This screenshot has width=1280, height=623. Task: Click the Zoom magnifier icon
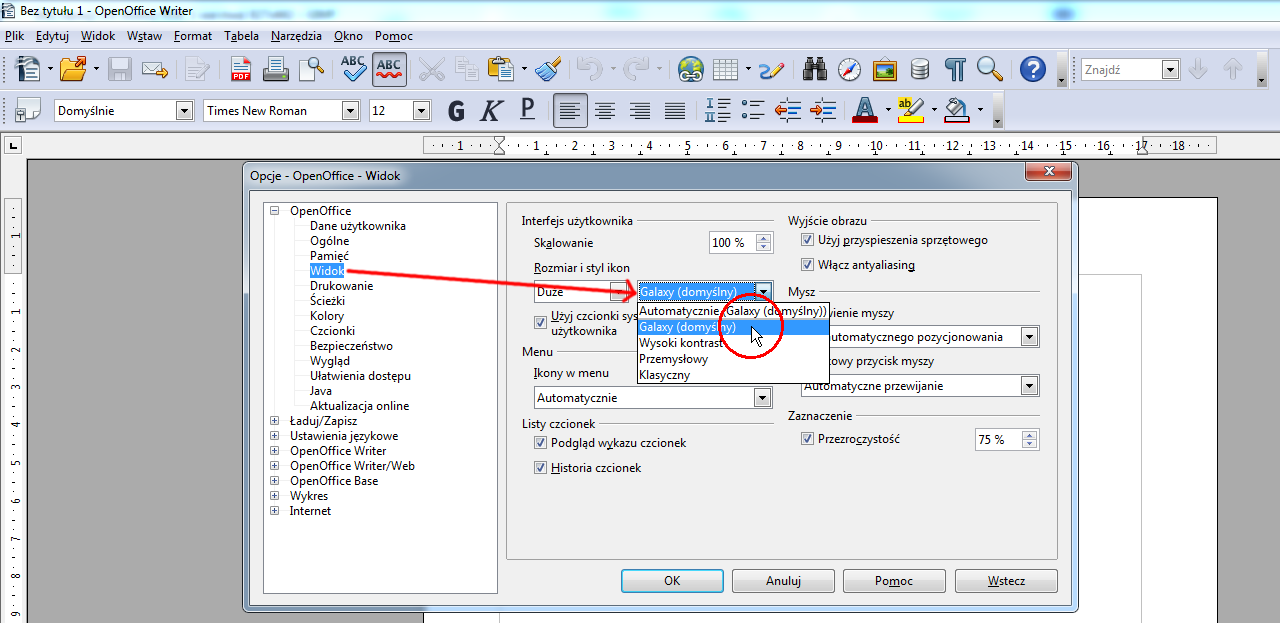990,69
